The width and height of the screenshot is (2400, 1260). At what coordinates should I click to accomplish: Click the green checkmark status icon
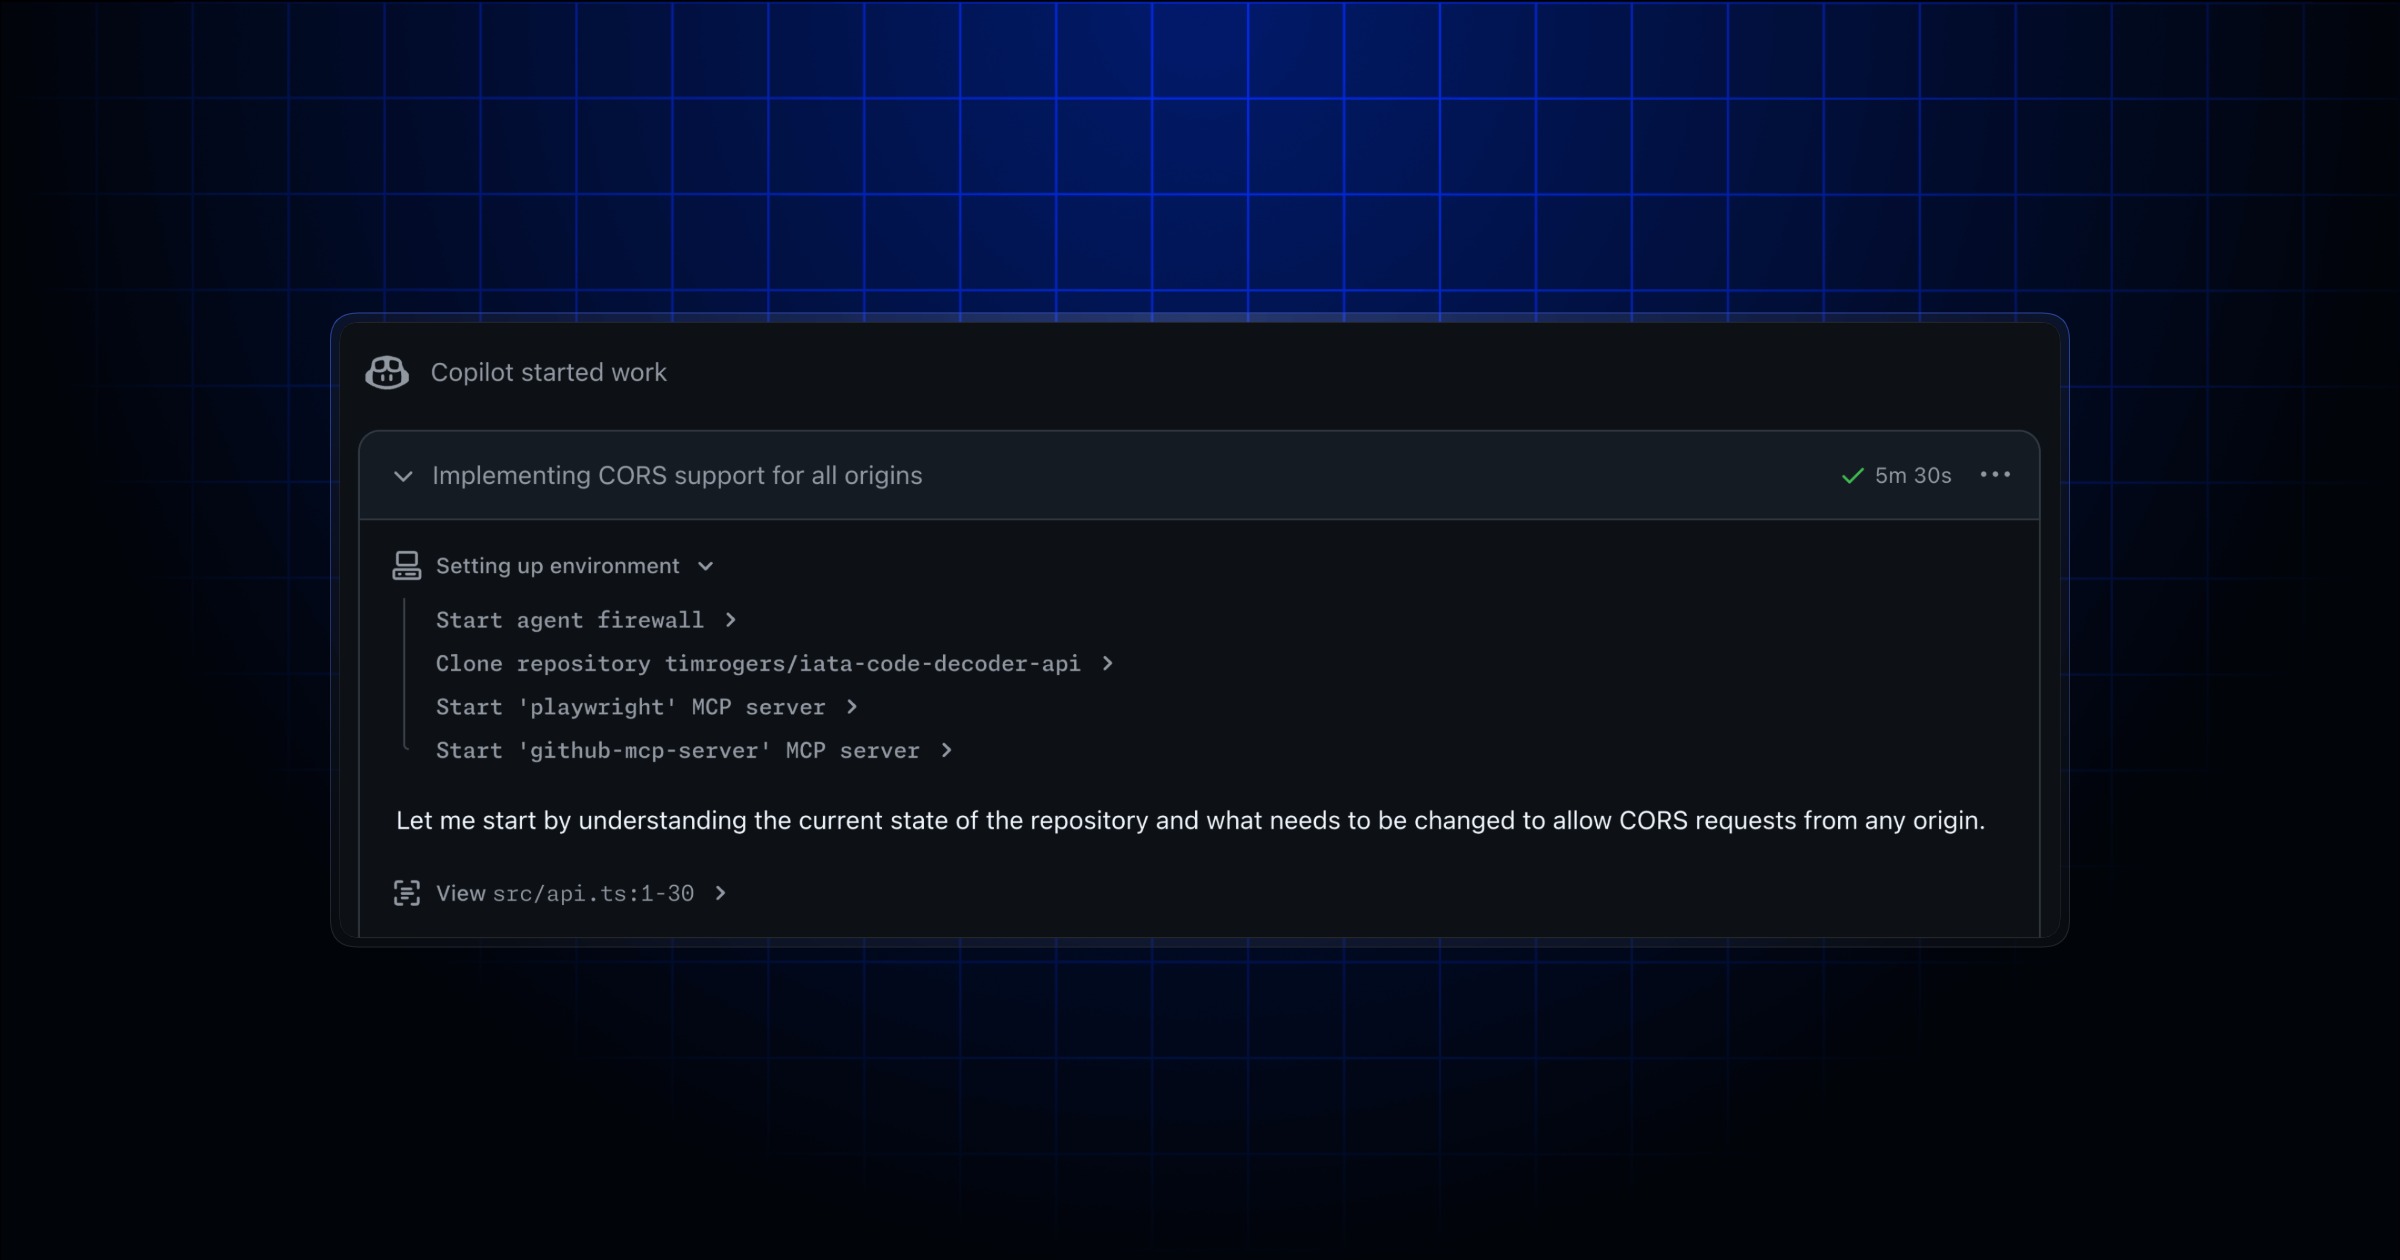[1852, 476]
